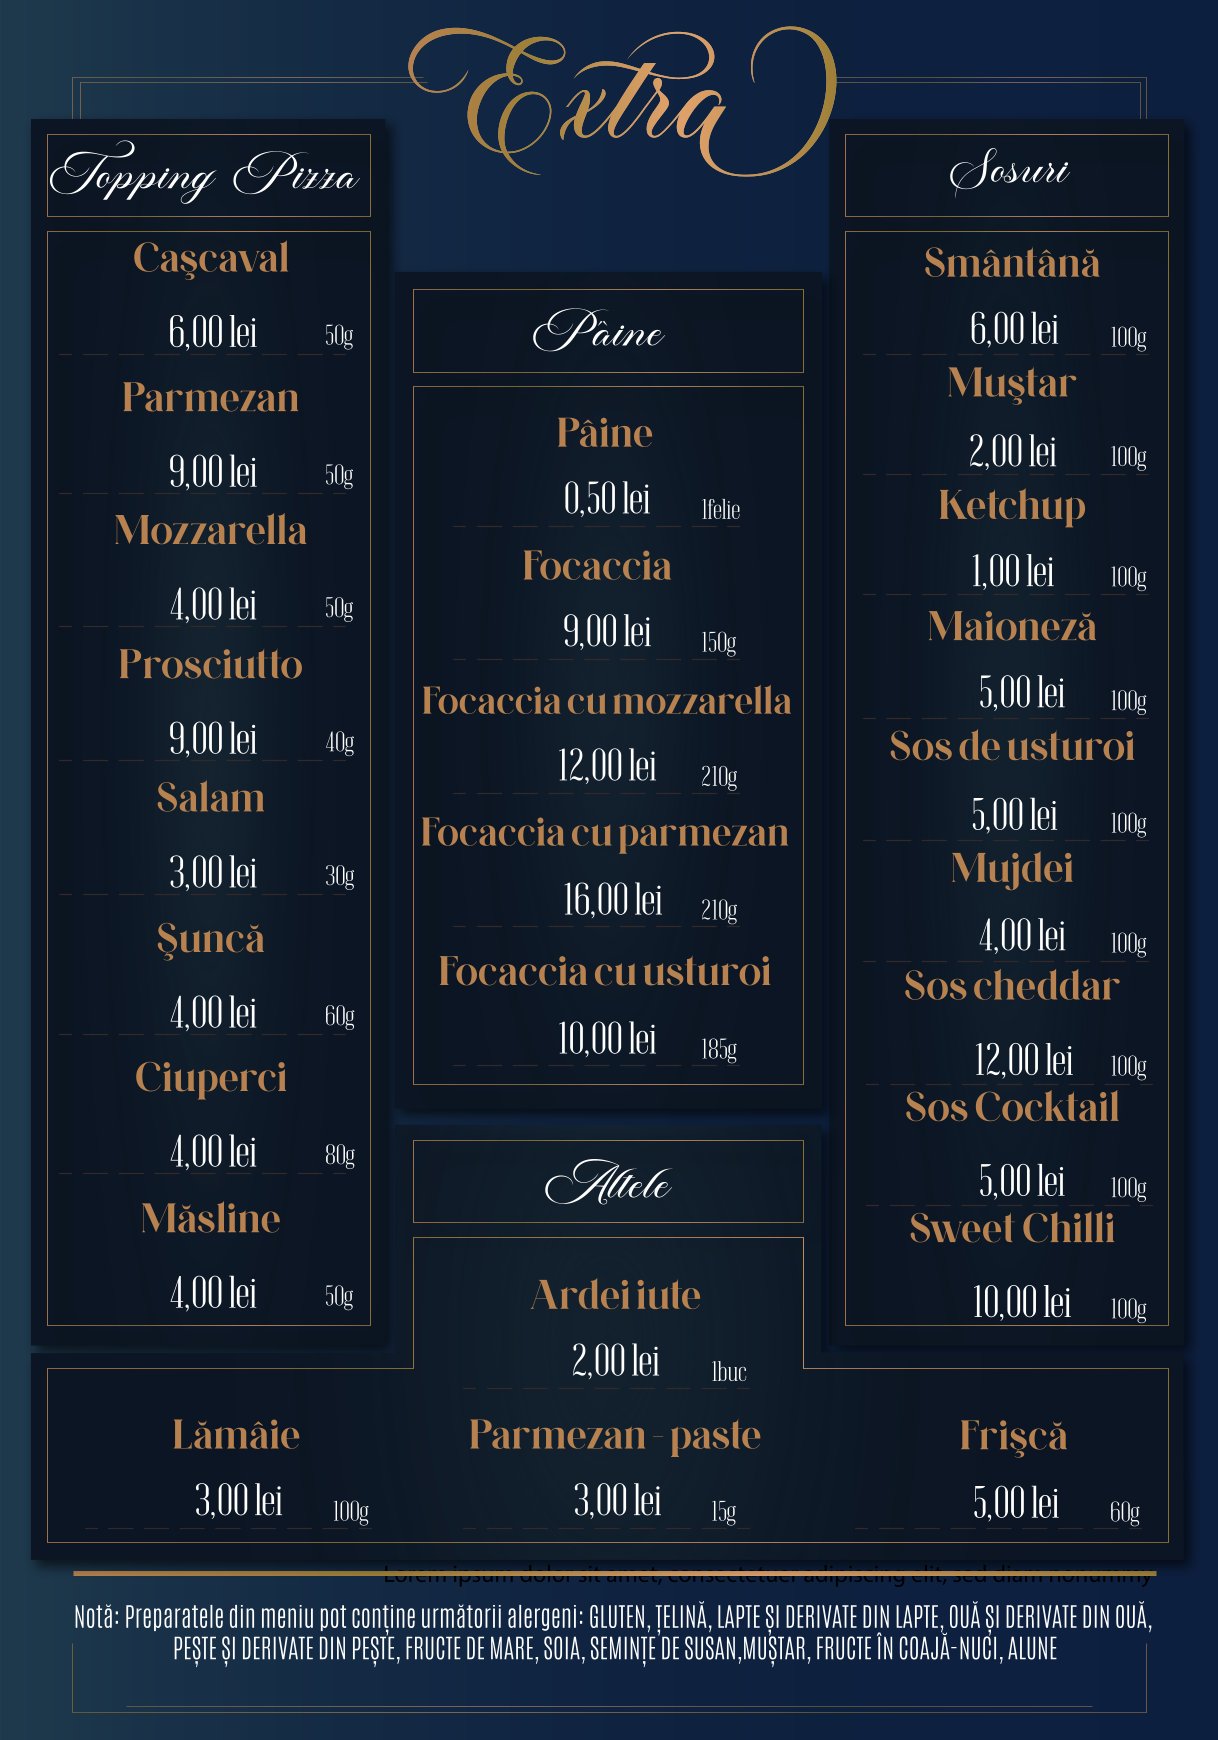Click the Focaccia cu mozzarella item
The image size is (1218, 1740).
click(606, 701)
